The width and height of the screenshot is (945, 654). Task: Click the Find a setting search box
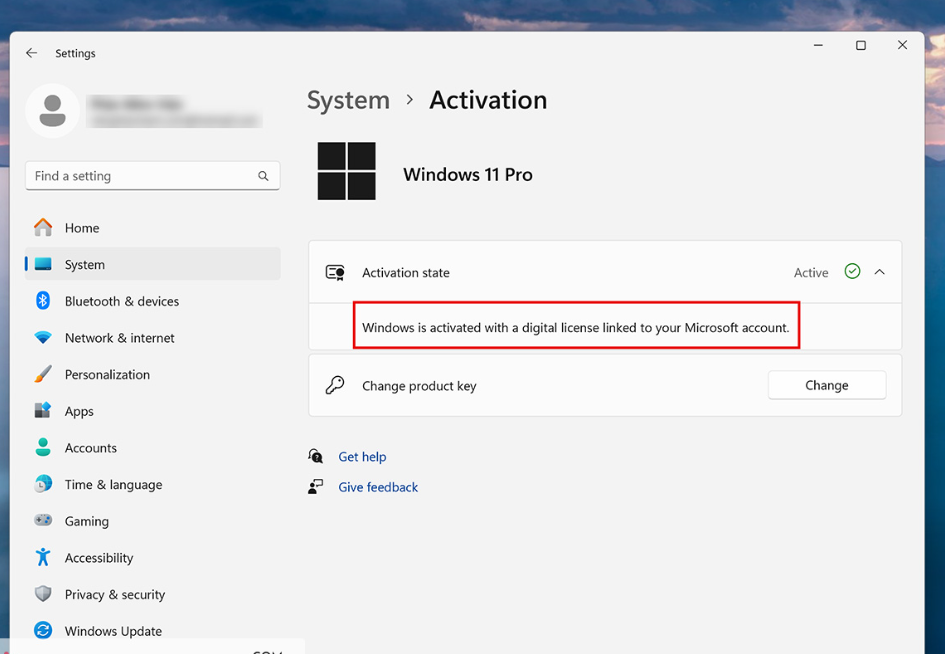click(140, 176)
